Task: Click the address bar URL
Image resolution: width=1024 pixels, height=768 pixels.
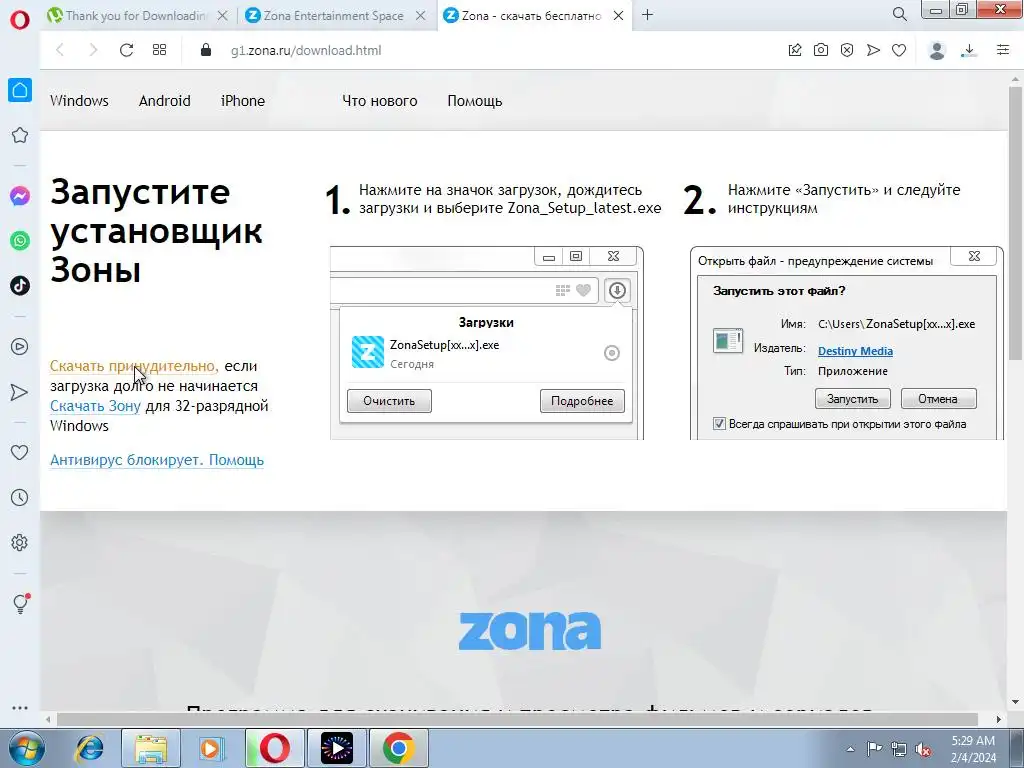Action: [x=306, y=50]
